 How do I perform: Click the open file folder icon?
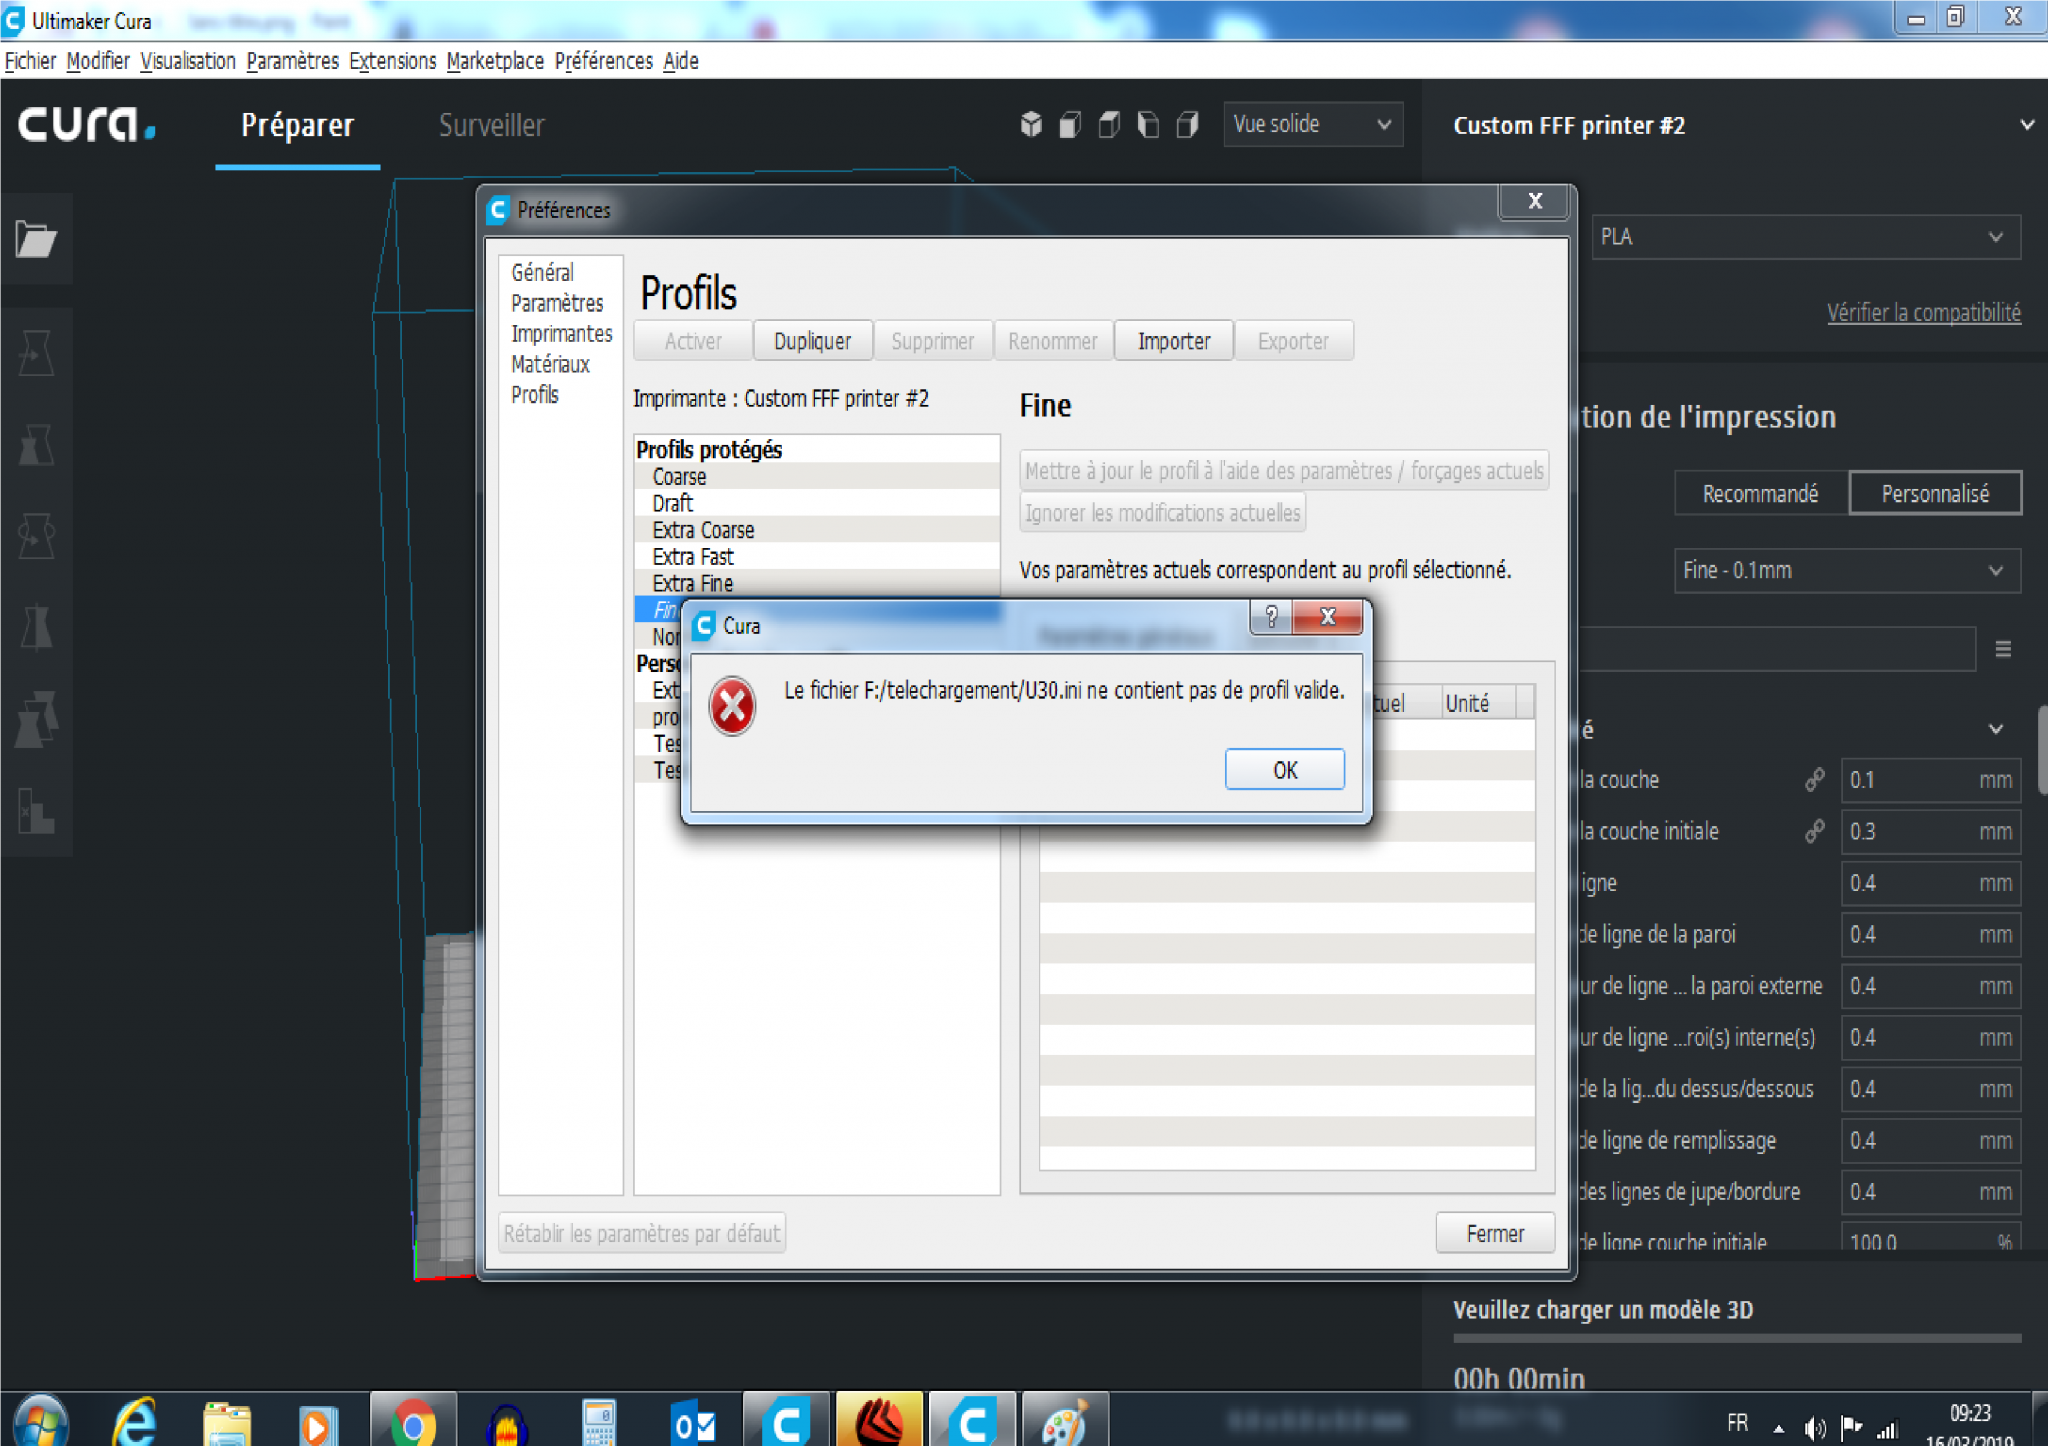click(x=36, y=239)
